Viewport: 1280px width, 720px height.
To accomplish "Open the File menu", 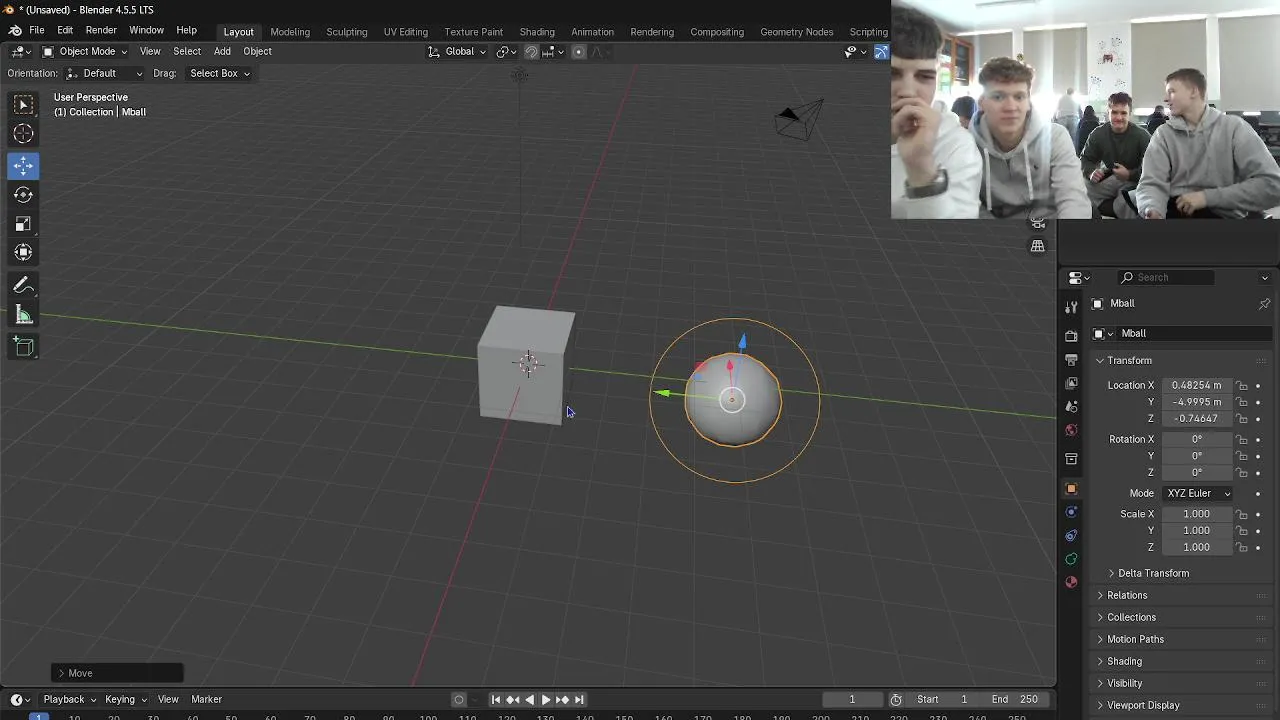I will tap(36, 31).
